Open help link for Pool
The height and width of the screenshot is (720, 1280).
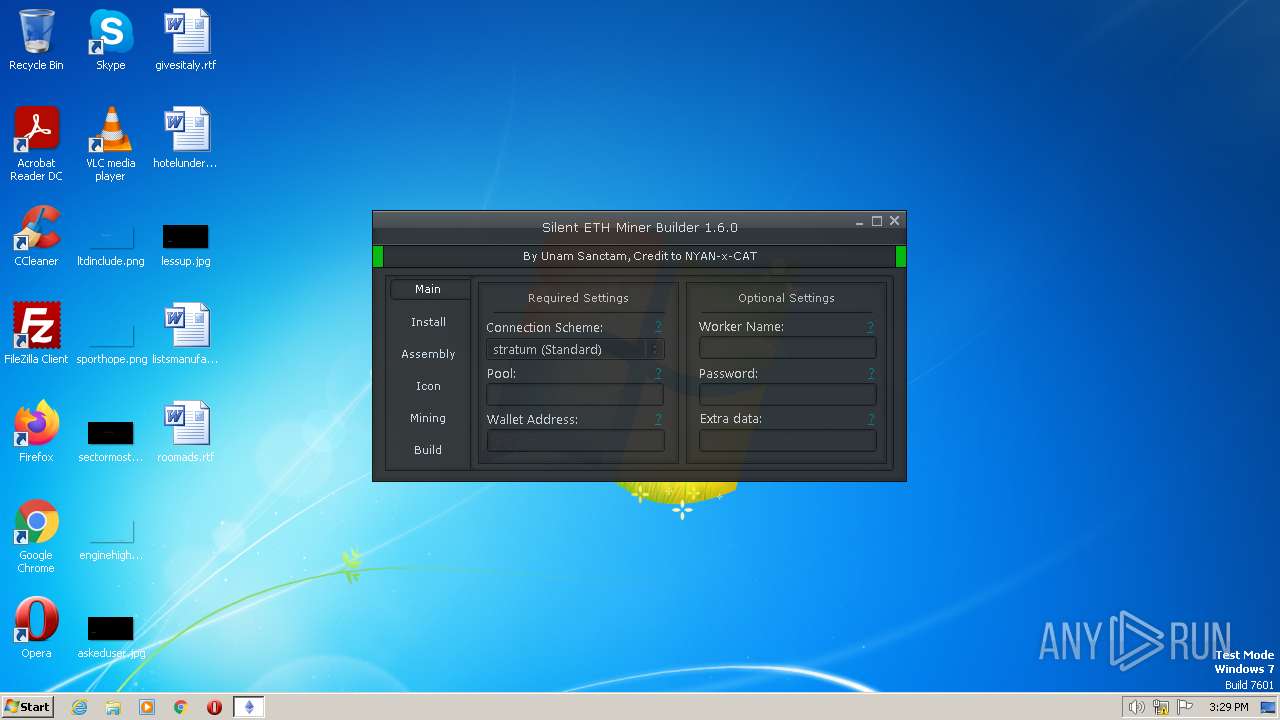pos(658,373)
